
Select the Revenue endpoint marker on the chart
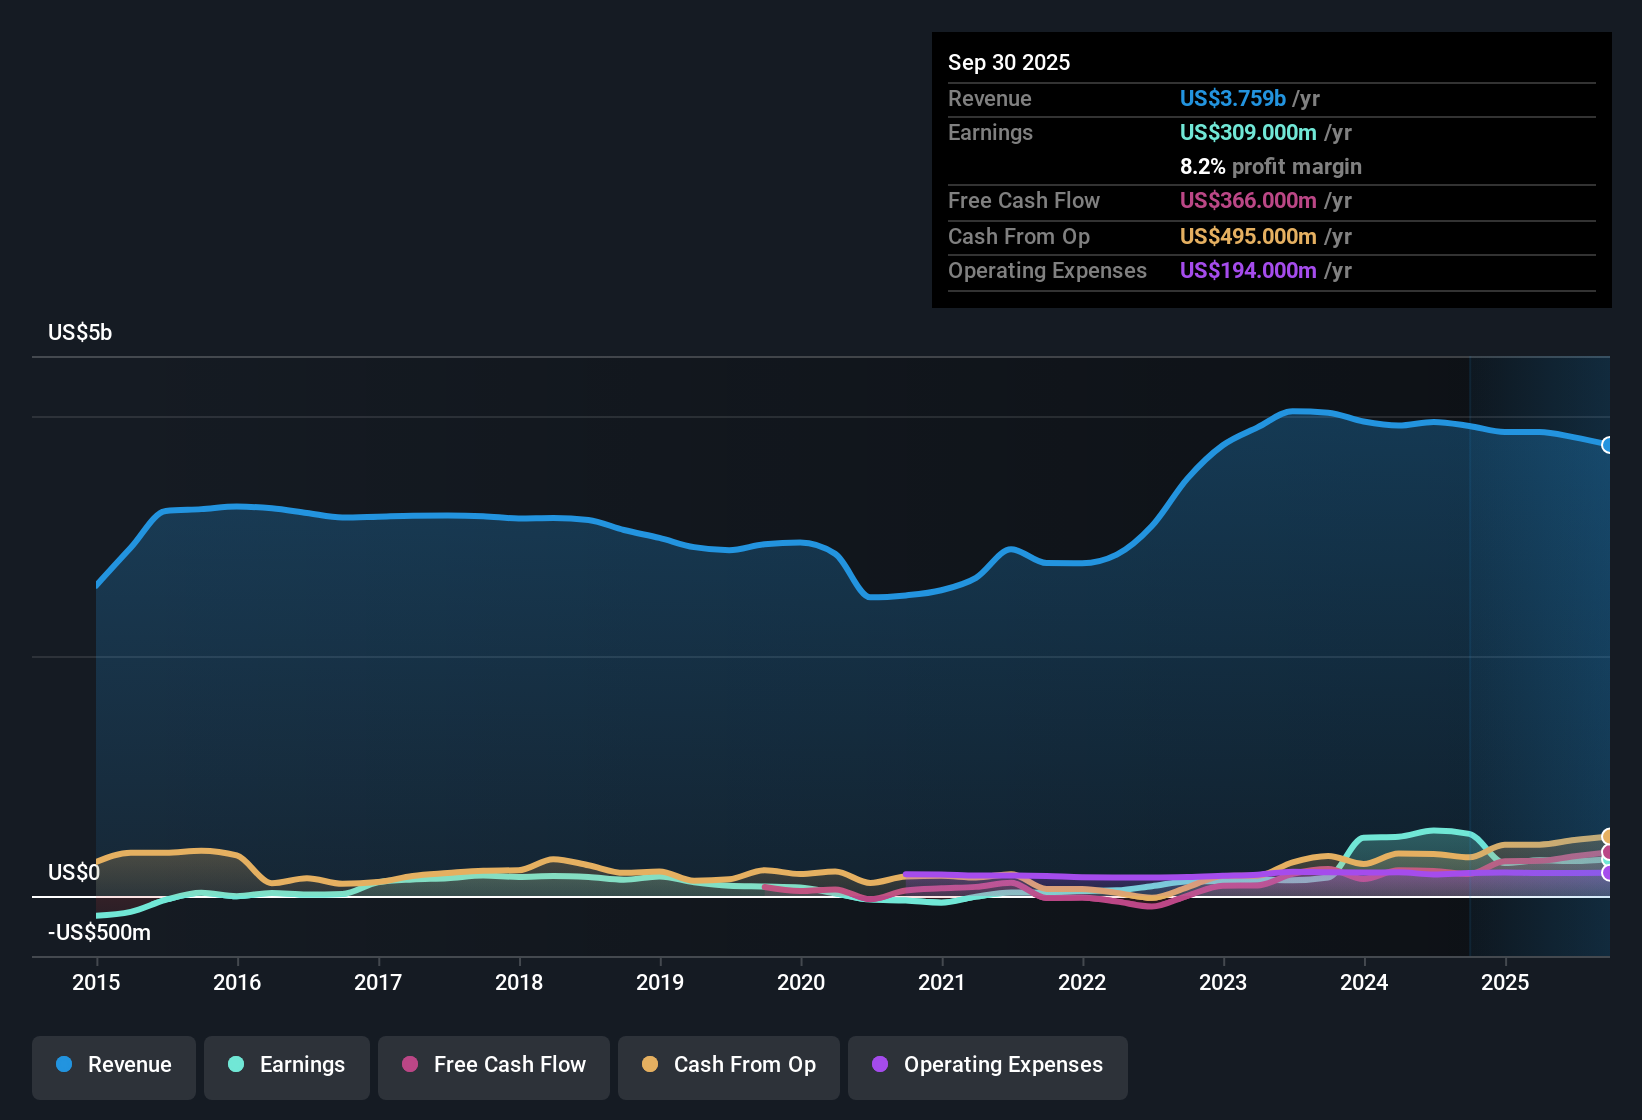pyautogui.click(x=1608, y=446)
